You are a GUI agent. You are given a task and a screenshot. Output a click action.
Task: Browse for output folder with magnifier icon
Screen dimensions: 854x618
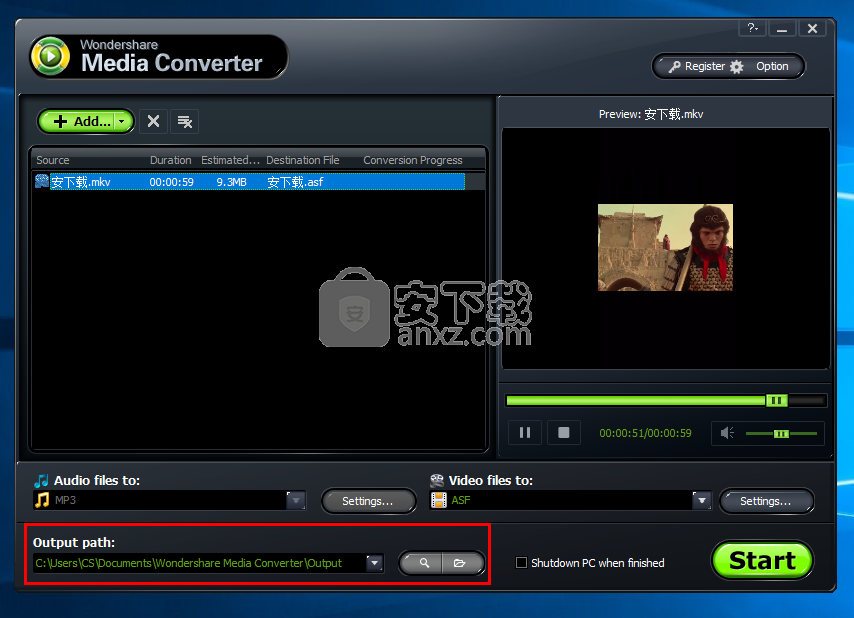click(423, 563)
